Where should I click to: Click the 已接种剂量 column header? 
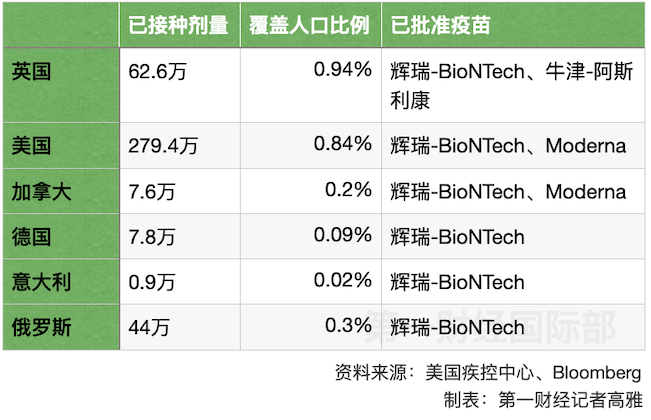(180, 25)
